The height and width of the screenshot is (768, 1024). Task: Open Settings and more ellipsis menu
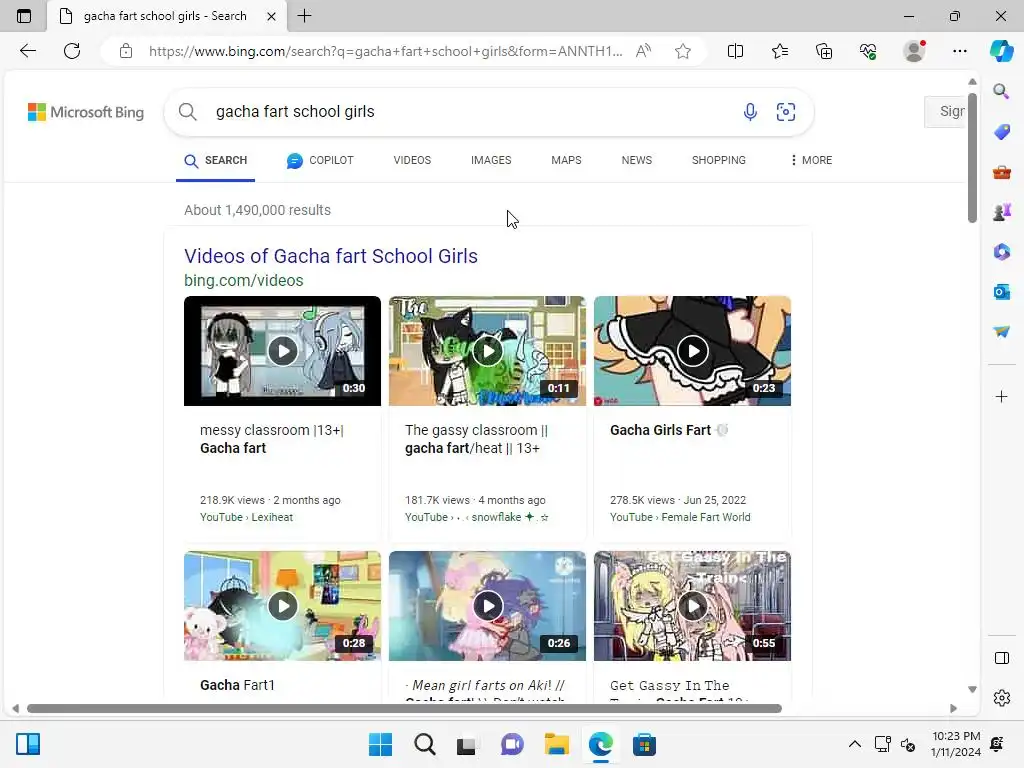(959, 51)
